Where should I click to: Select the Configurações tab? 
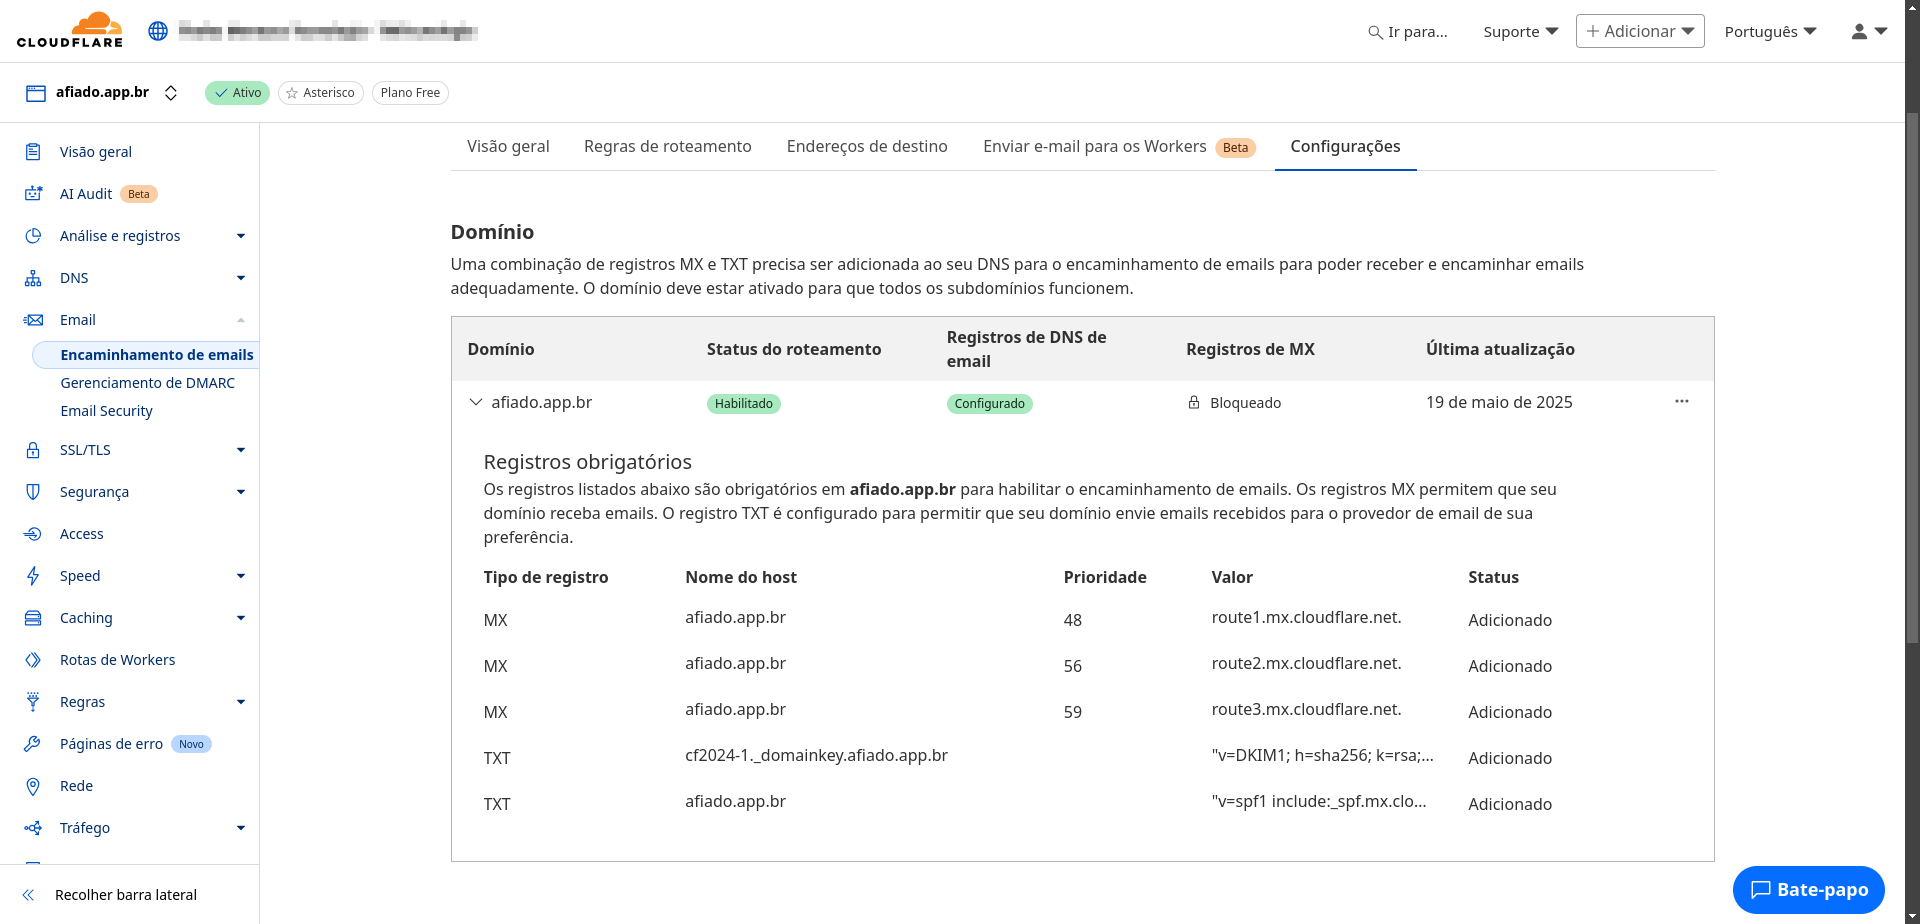tap(1345, 147)
